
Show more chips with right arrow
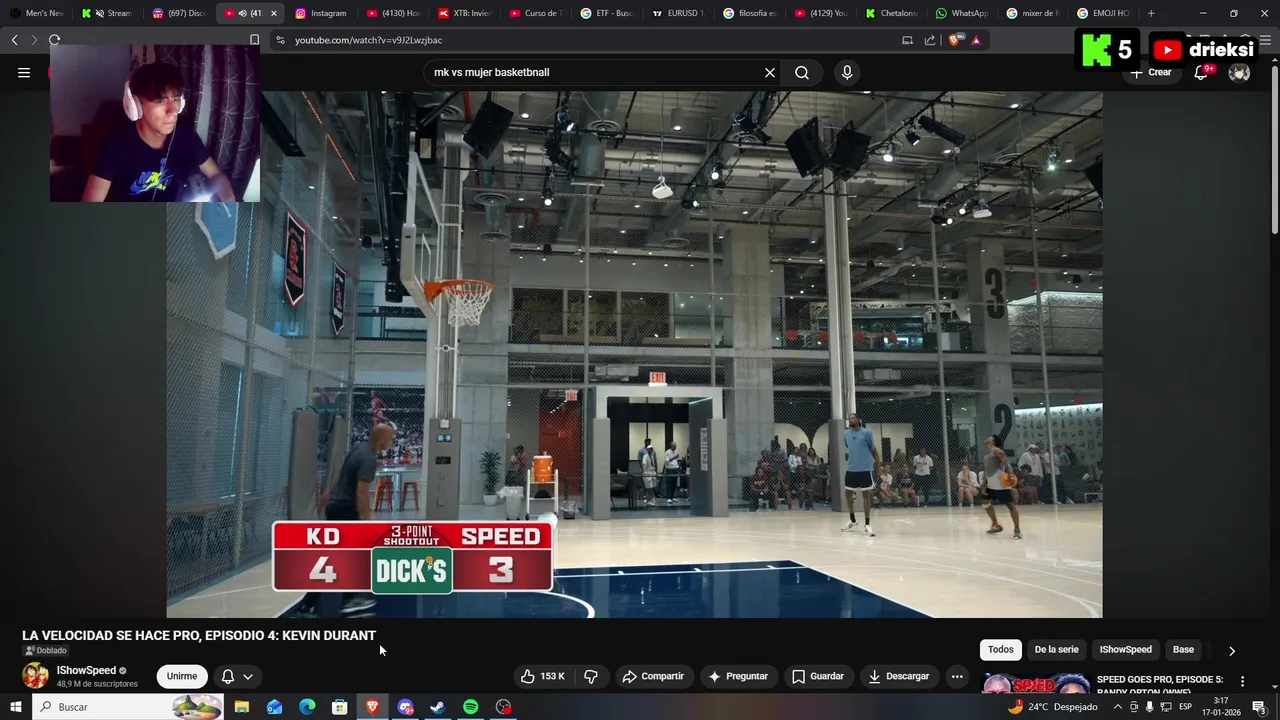pyautogui.click(x=1231, y=650)
